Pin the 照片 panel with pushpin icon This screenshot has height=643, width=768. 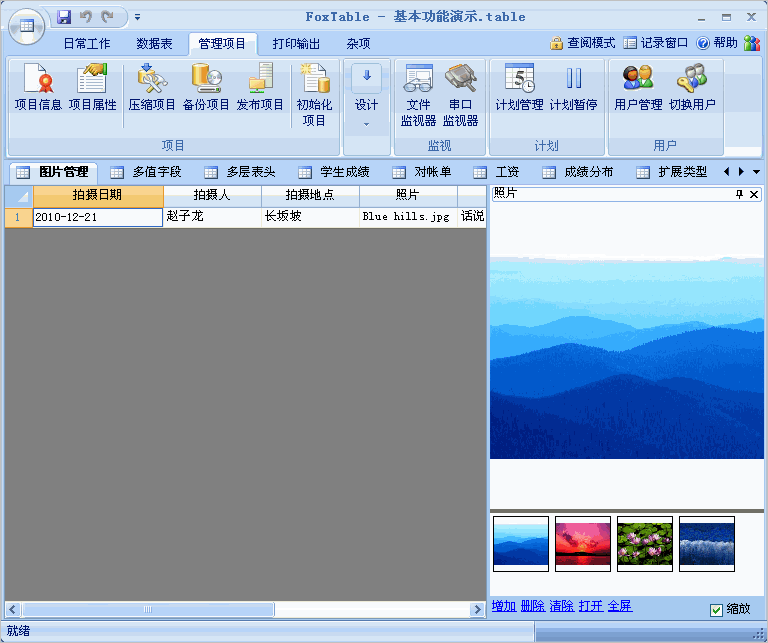pos(740,194)
